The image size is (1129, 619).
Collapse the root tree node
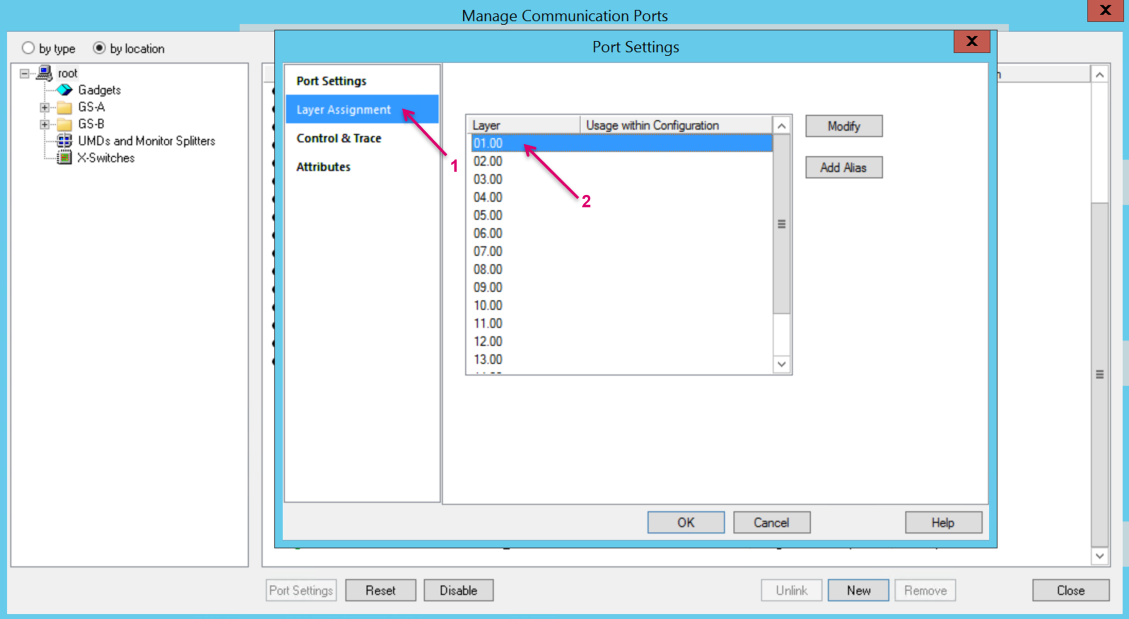pos(25,73)
